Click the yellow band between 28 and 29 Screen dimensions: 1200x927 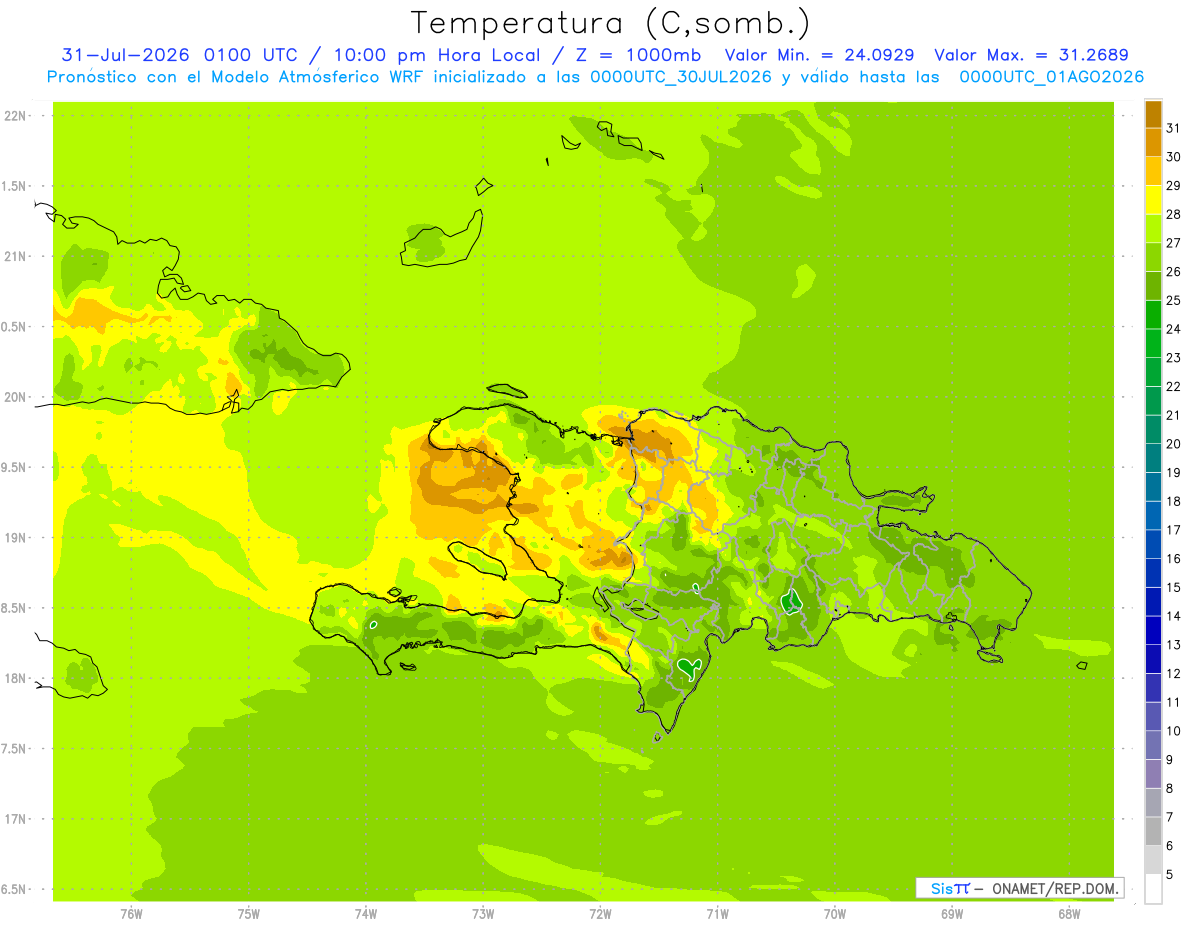click(x=1153, y=199)
